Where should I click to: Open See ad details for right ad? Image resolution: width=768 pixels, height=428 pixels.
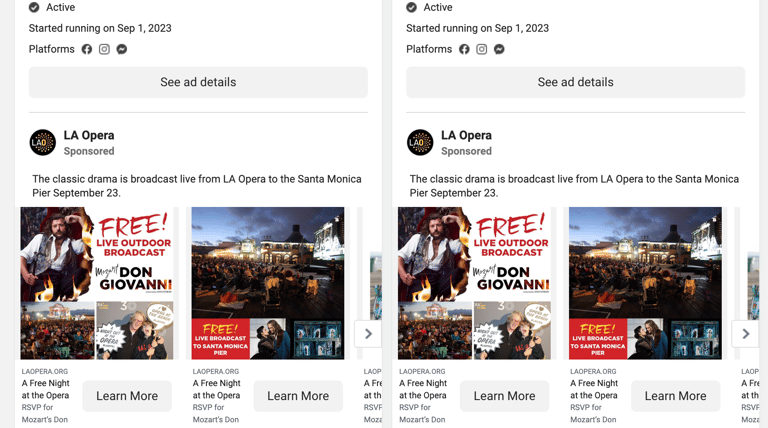click(x=576, y=82)
